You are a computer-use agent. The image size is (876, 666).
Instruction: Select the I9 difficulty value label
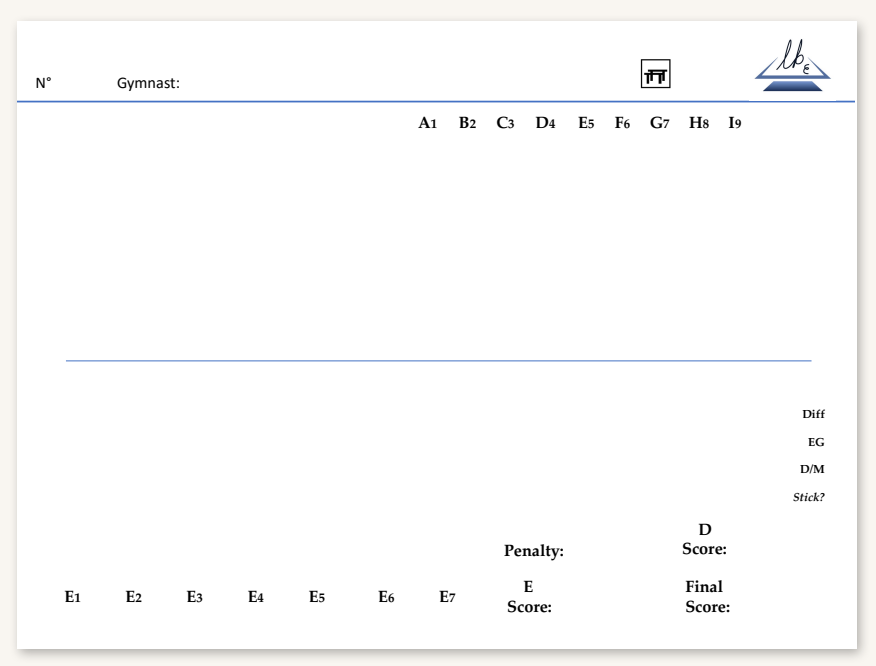tap(735, 123)
